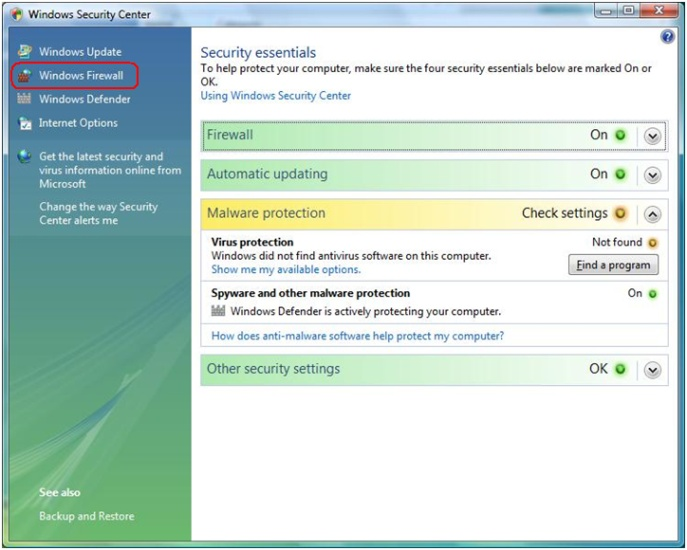Open the Windows Firewall link
The height and width of the screenshot is (550, 687).
point(81,75)
